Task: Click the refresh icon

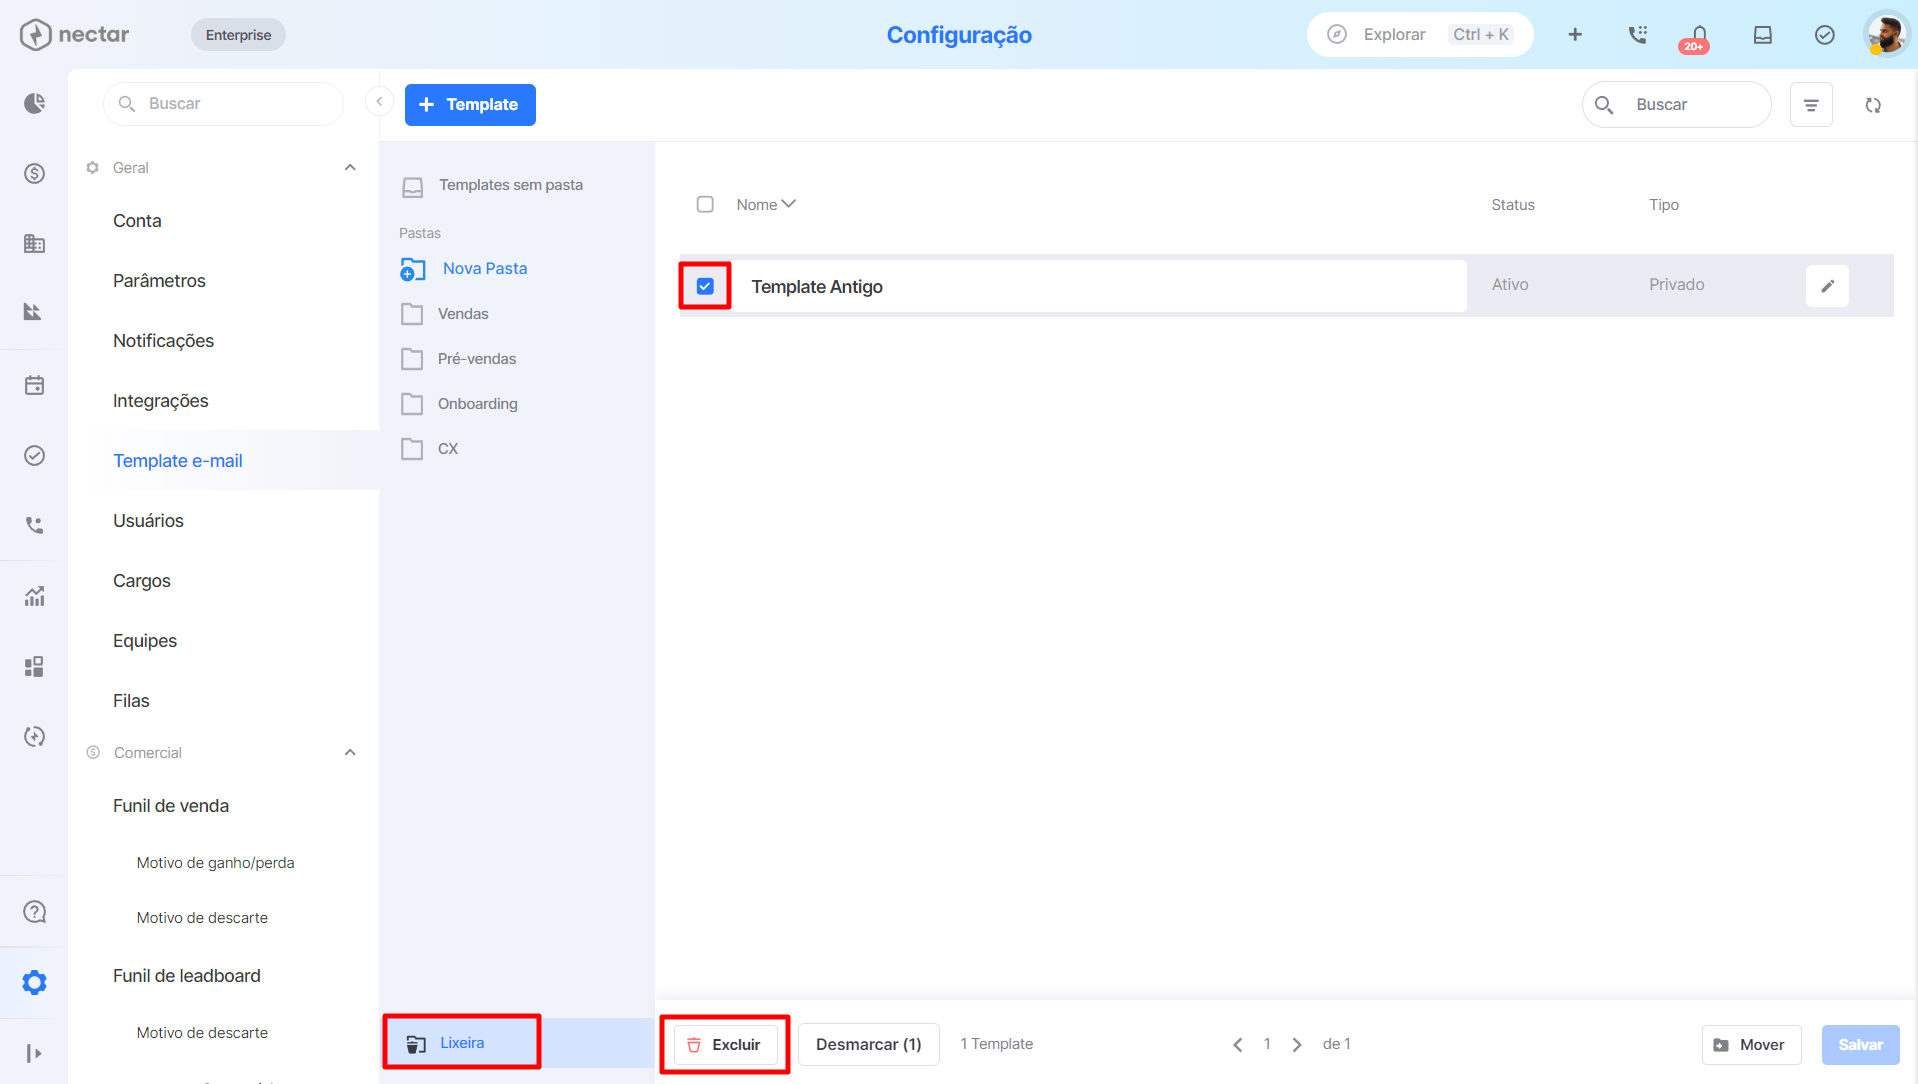Action: (x=1873, y=105)
